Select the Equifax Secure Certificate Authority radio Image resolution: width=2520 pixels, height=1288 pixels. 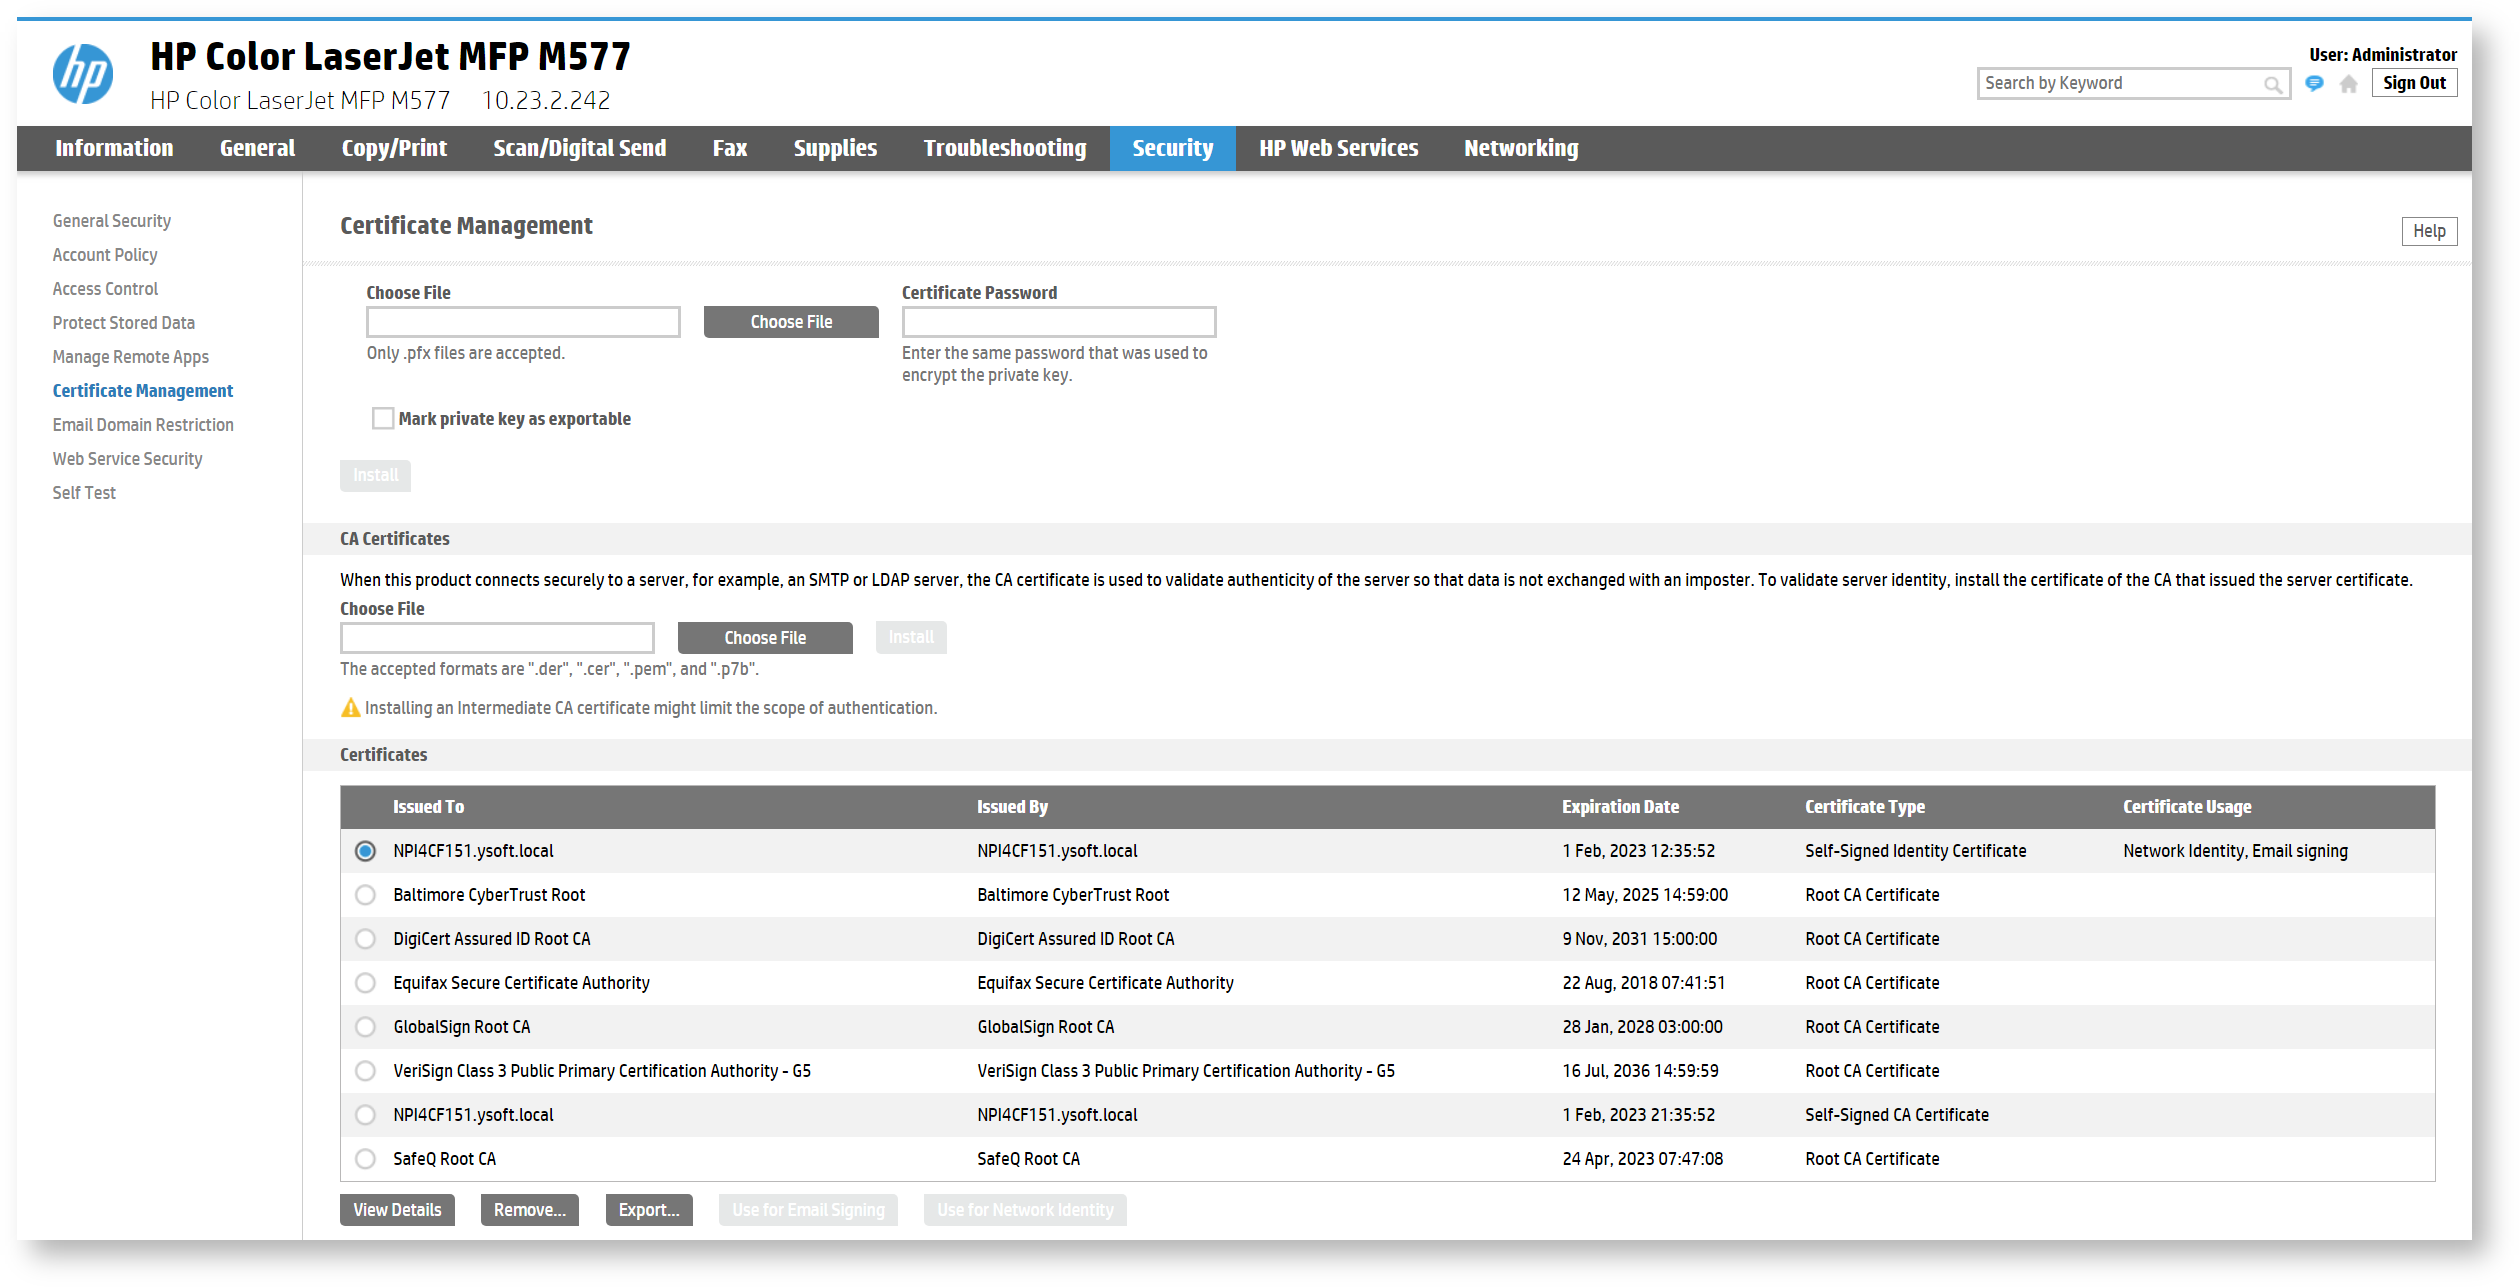(365, 983)
